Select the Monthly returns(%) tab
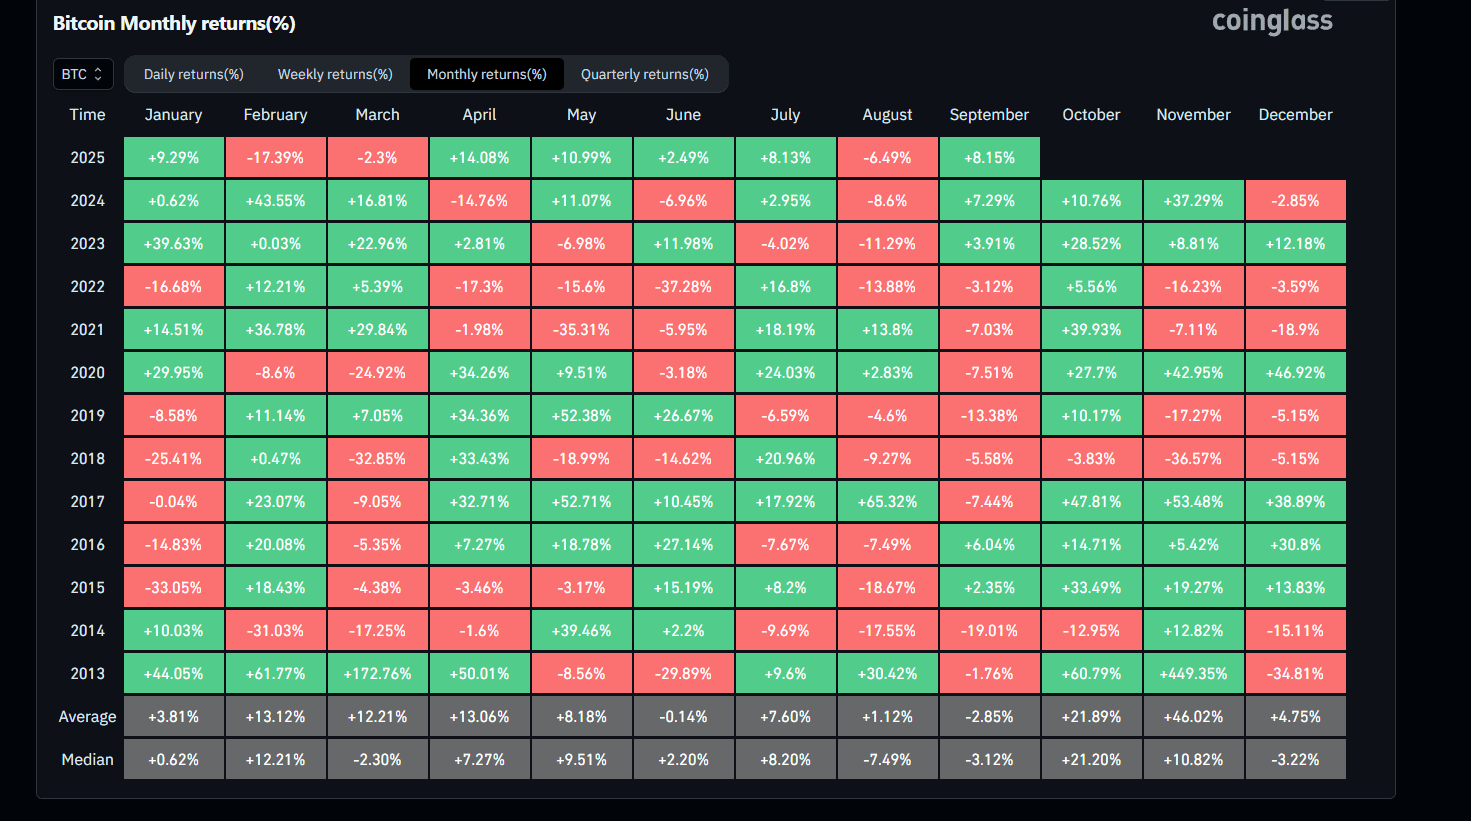The image size is (1471, 821). click(486, 74)
